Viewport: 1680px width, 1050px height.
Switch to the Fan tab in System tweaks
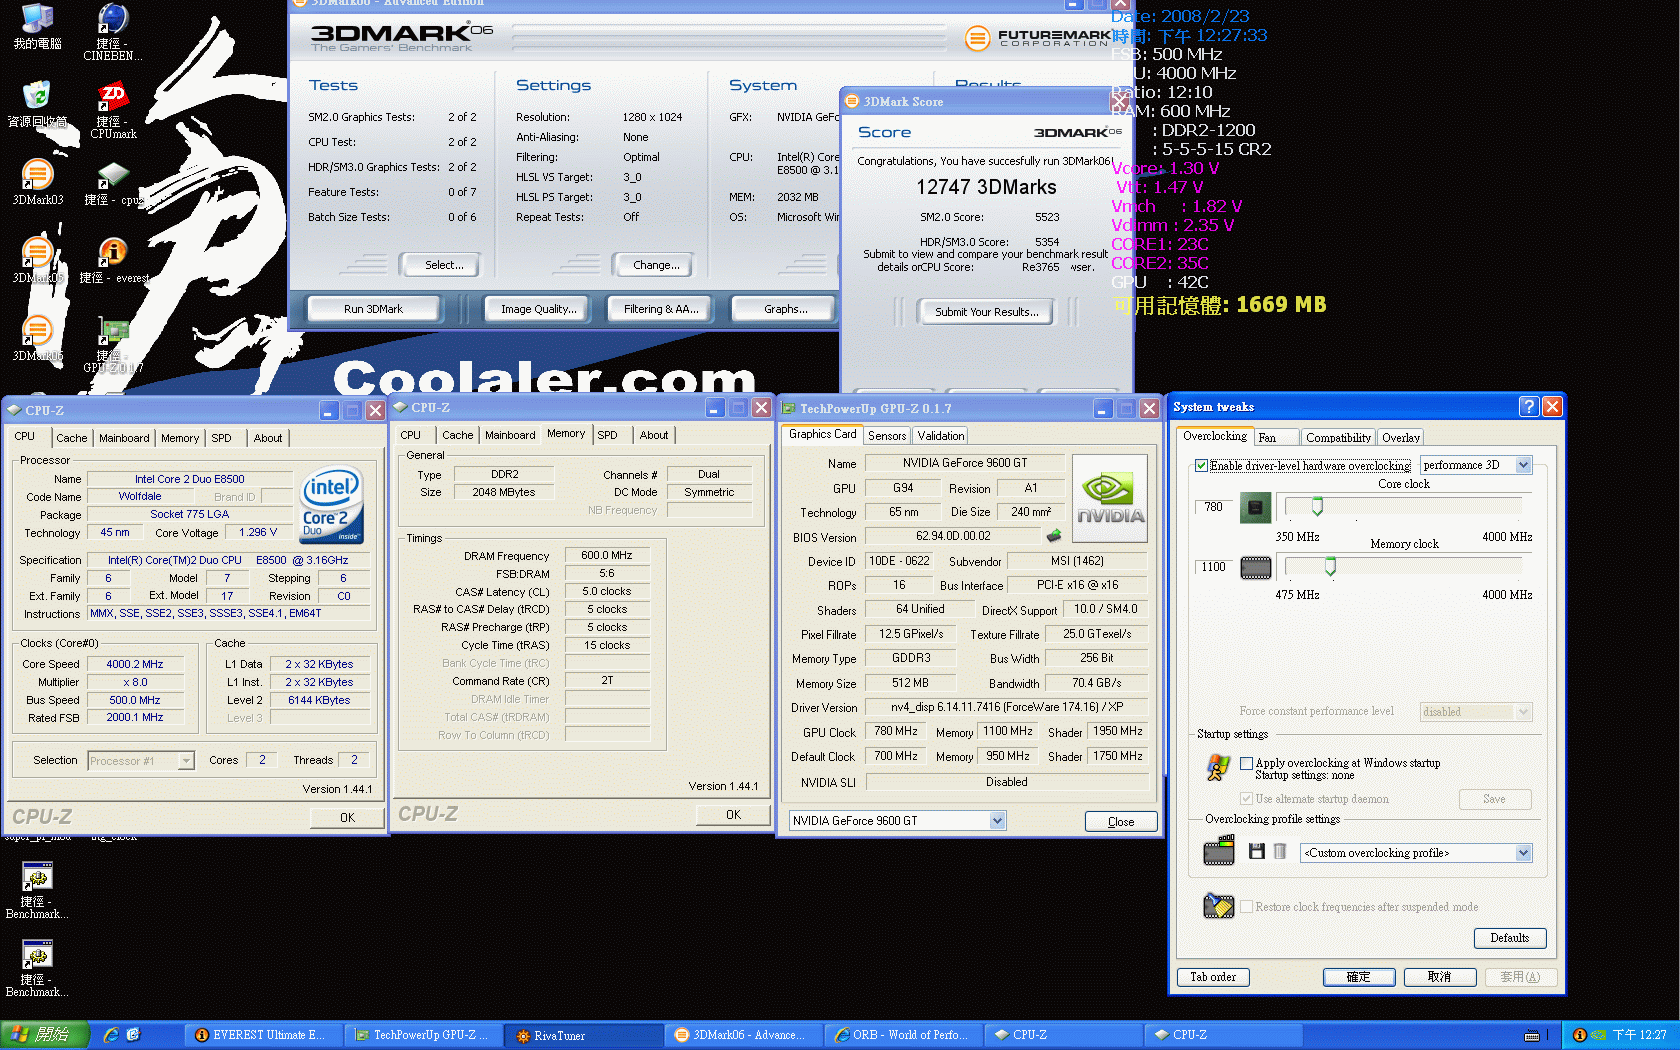pyautogui.click(x=1275, y=437)
